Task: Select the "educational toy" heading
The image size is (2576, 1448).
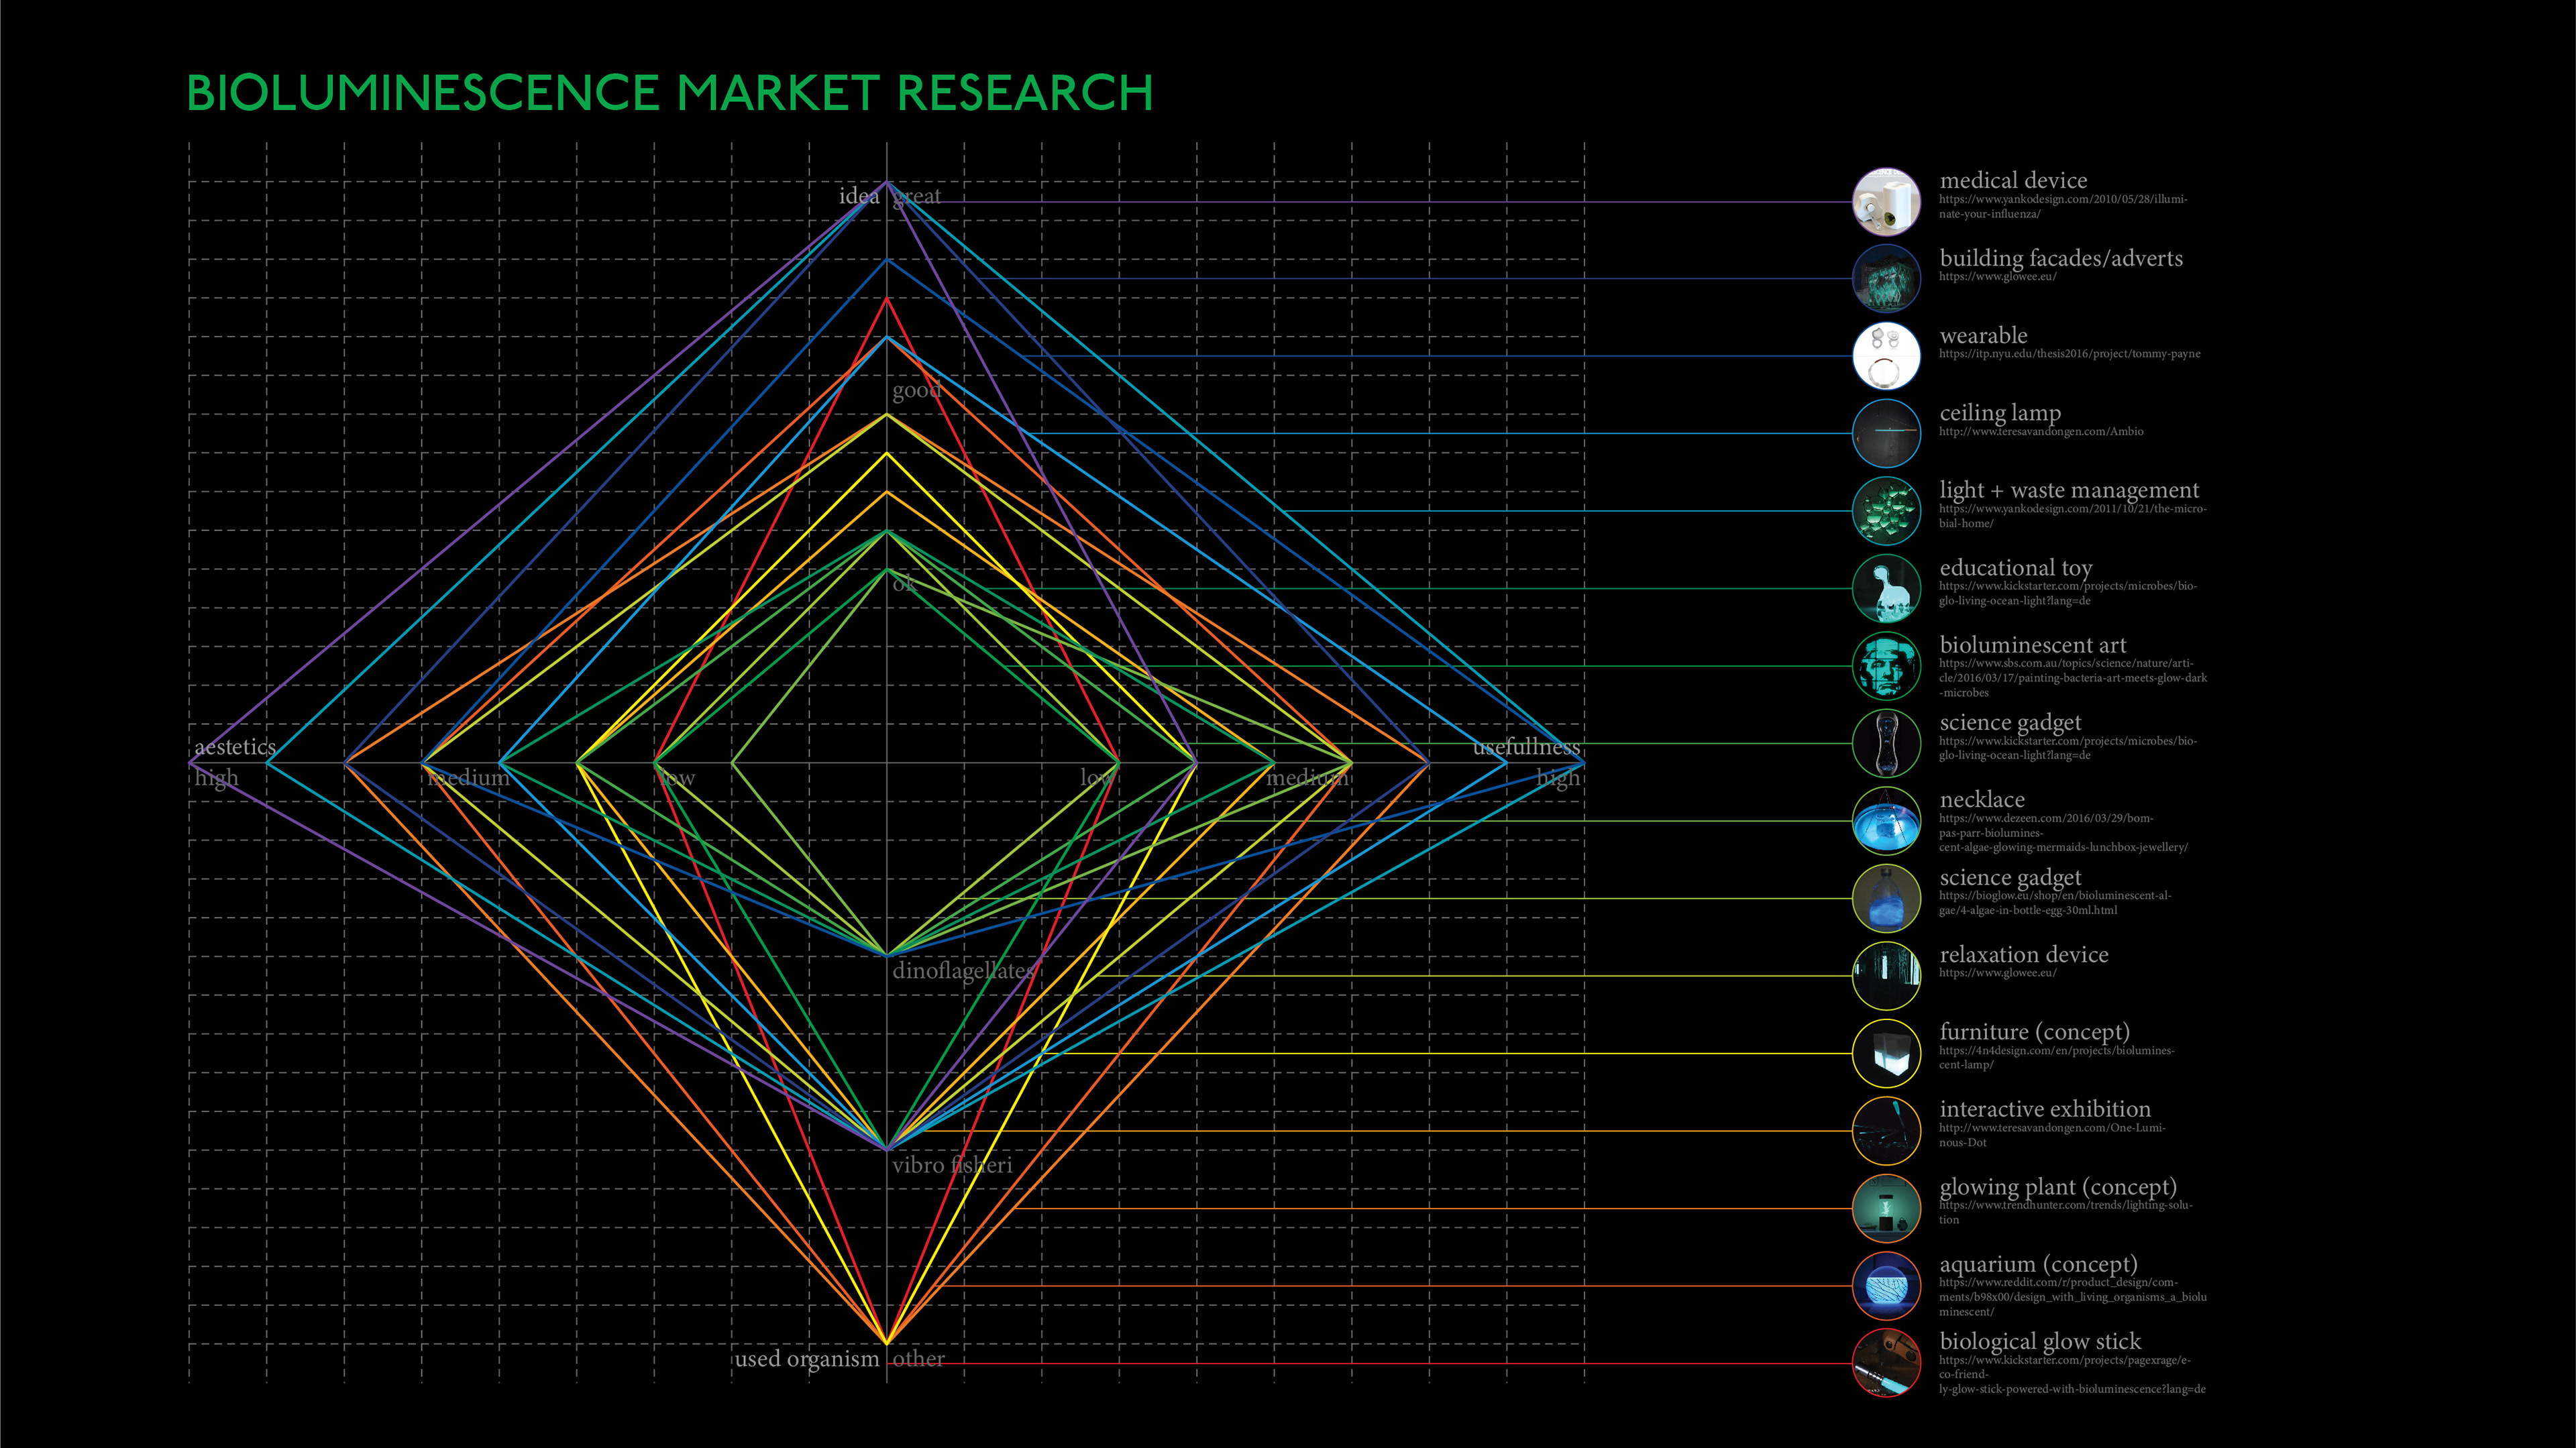Action: (x=2016, y=568)
